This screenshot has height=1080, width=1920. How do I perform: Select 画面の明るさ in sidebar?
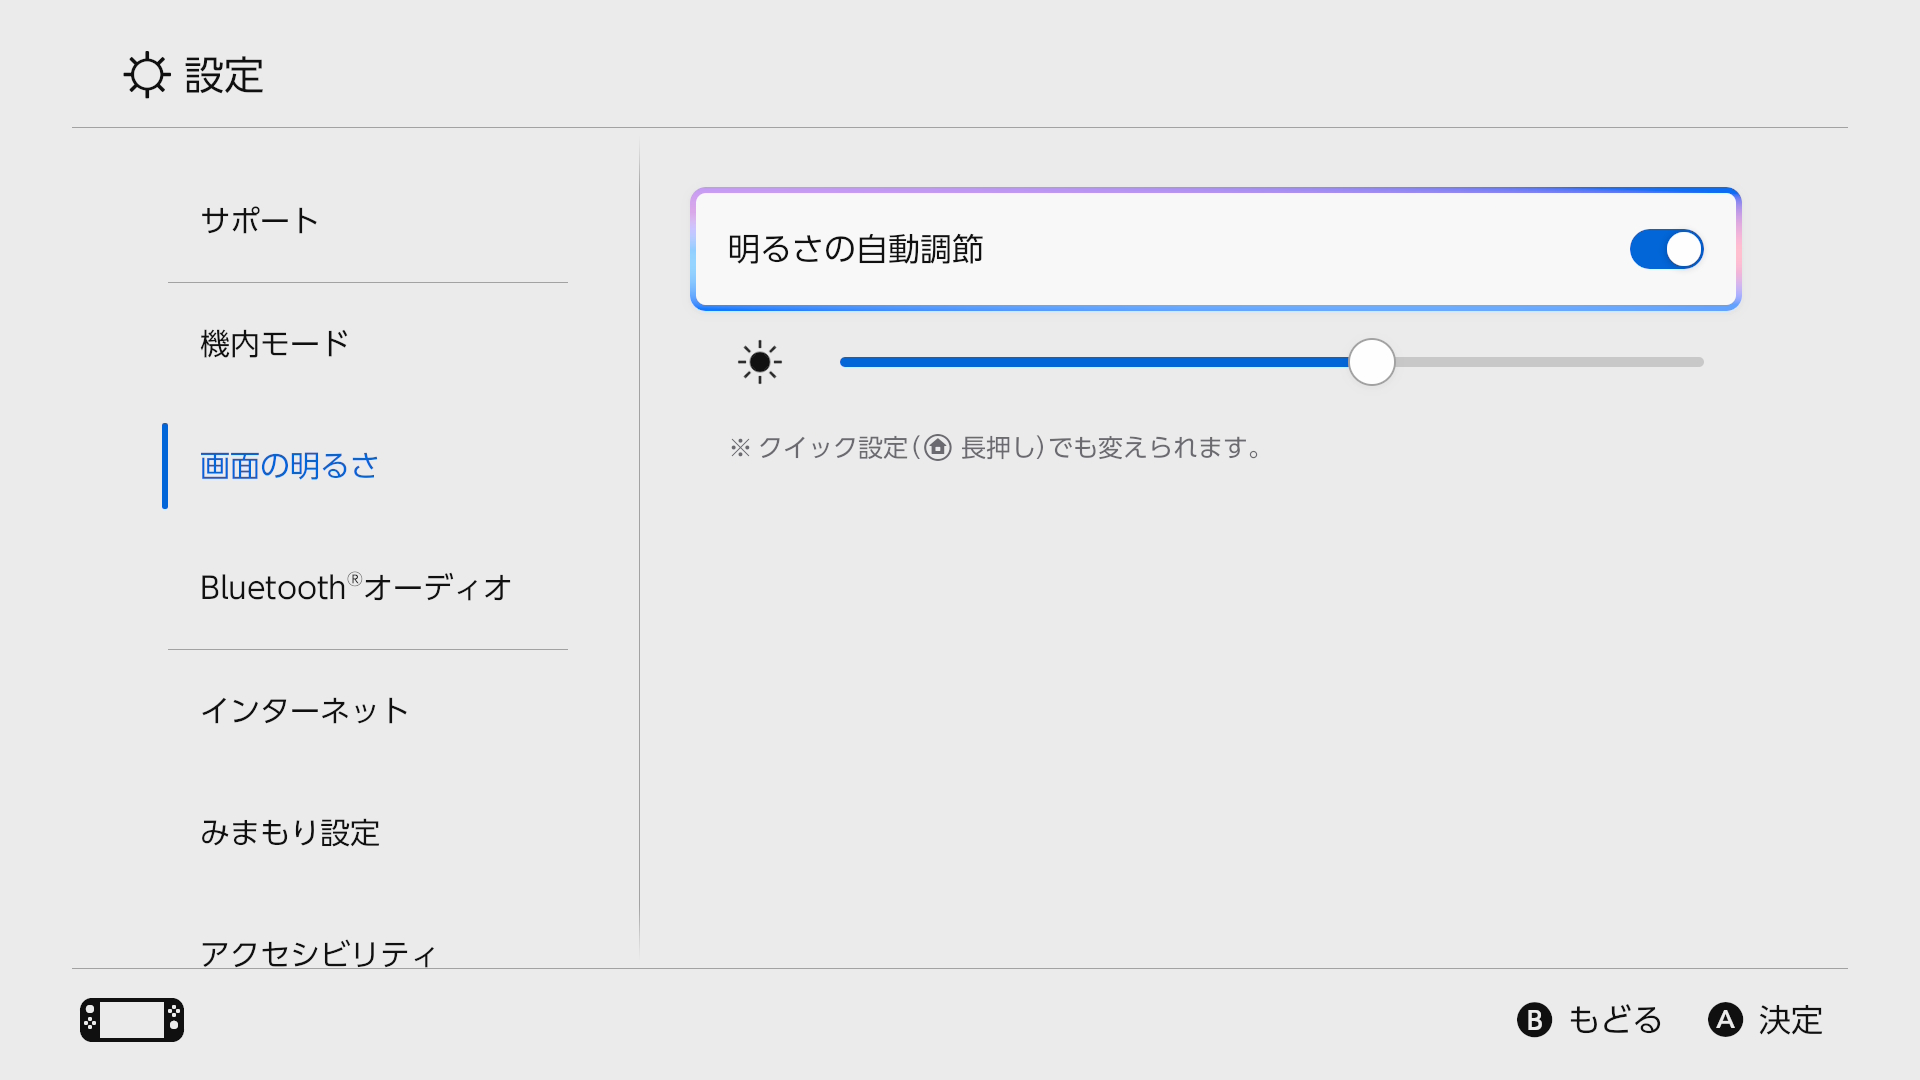(x=289, y=466)
